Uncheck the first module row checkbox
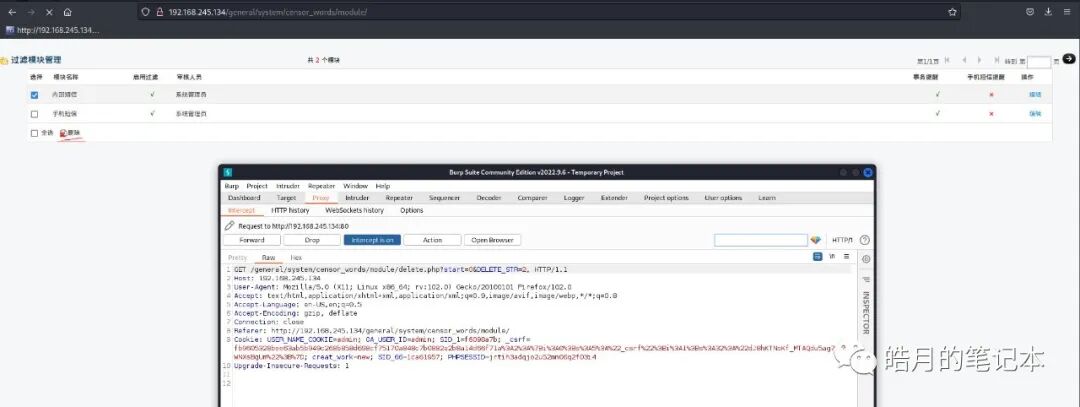The height and width of the screenshot is (407, 1080). click(34, 95)
